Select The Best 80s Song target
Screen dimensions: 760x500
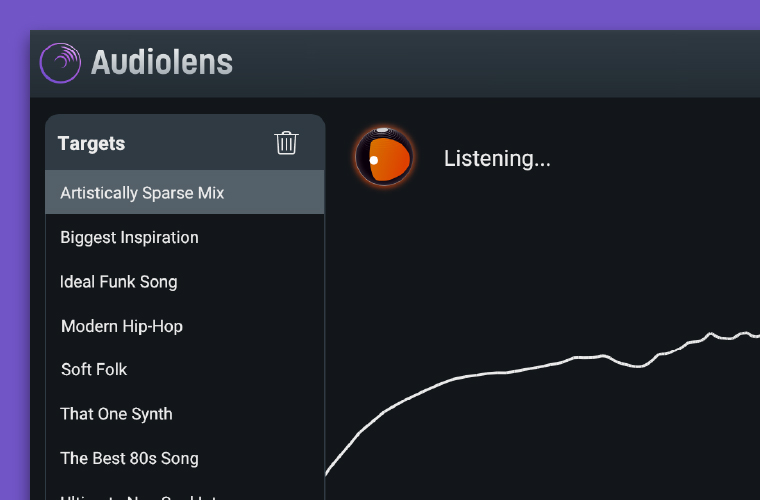(185, 458)
